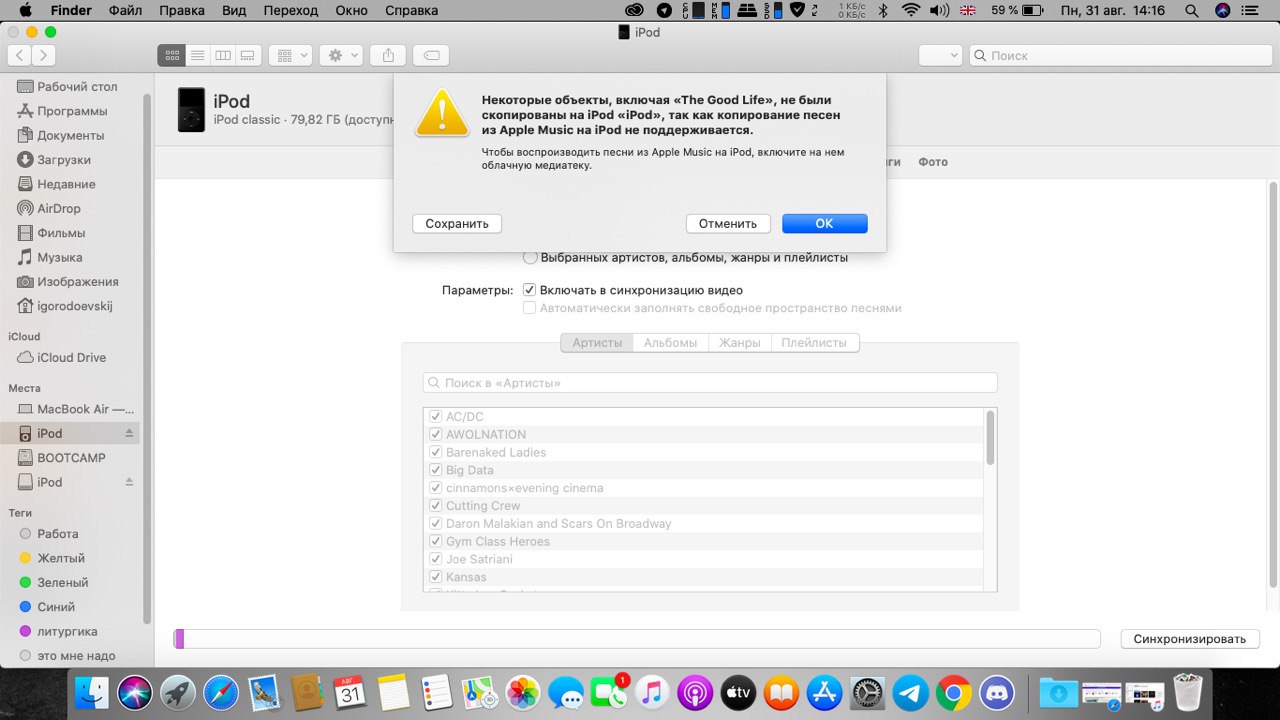Toggle the Big Data checkbox
This screenshot has height=720, width=1280.
pos(436,470)
